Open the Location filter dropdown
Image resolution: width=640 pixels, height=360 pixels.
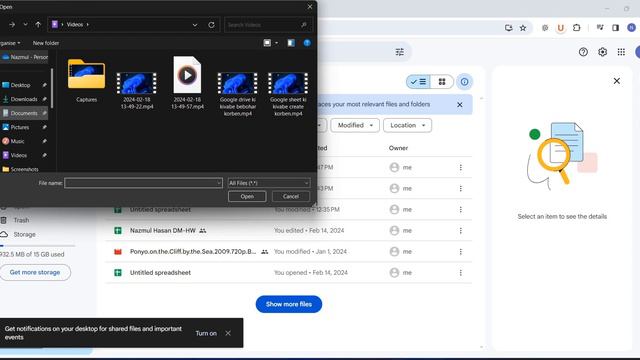(407, 125)
